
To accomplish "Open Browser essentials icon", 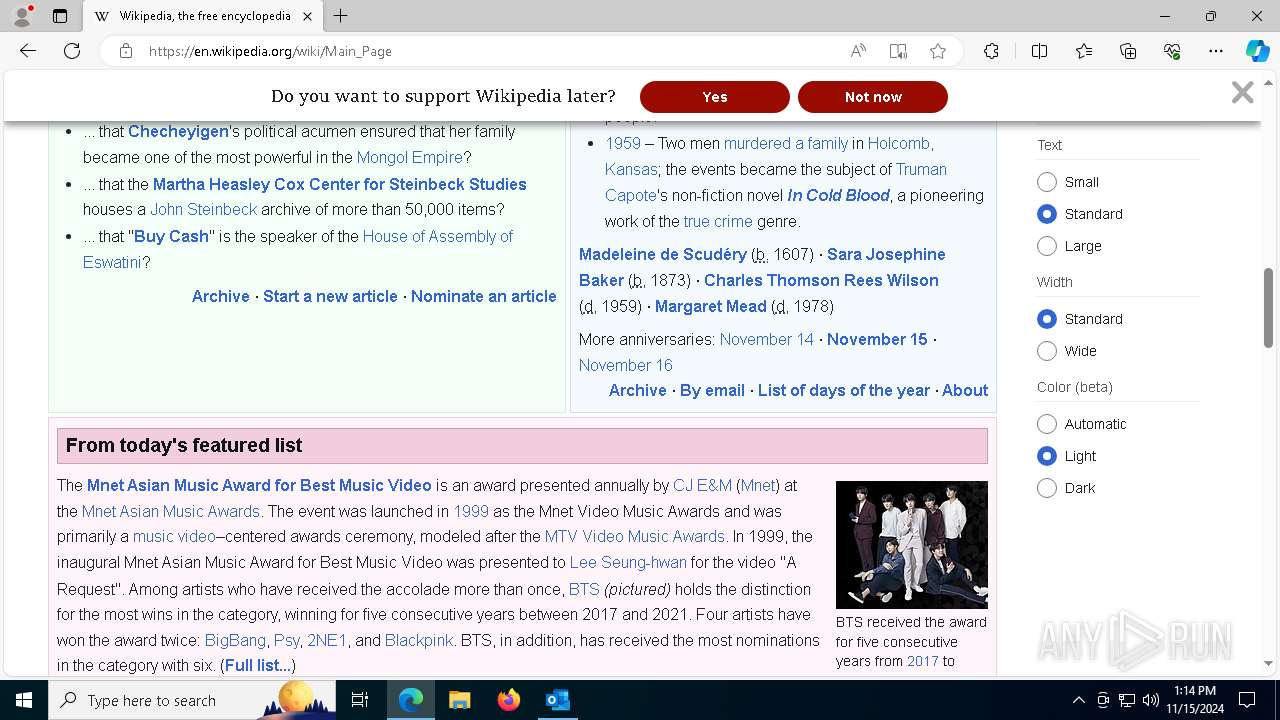I will [x=1172, y=51].
